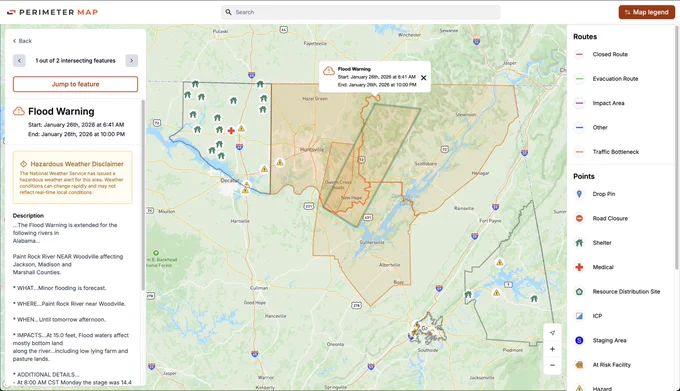680x391 pixels.
Task: Click Jump to feature button
Action: click(x=75, y=84)
